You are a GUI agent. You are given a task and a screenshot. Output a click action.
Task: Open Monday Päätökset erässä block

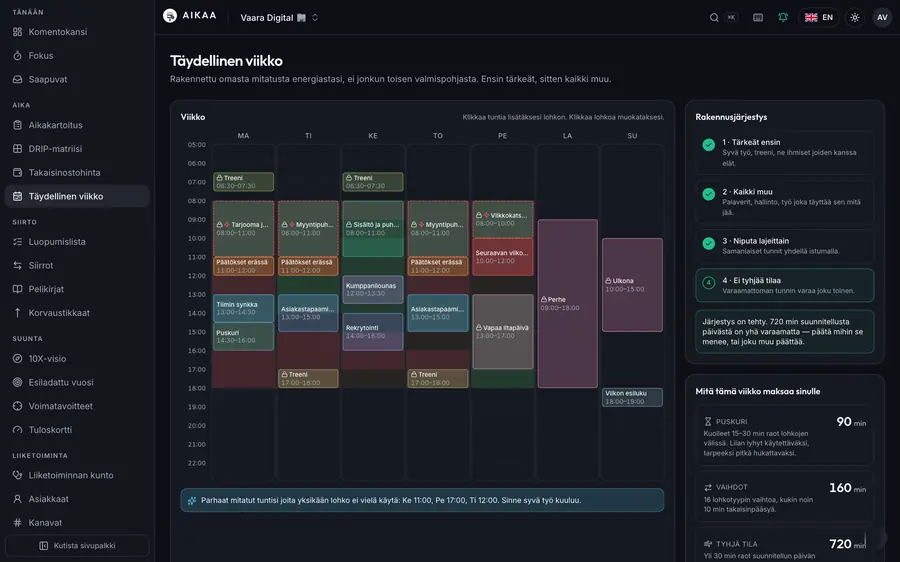[243, 266]
